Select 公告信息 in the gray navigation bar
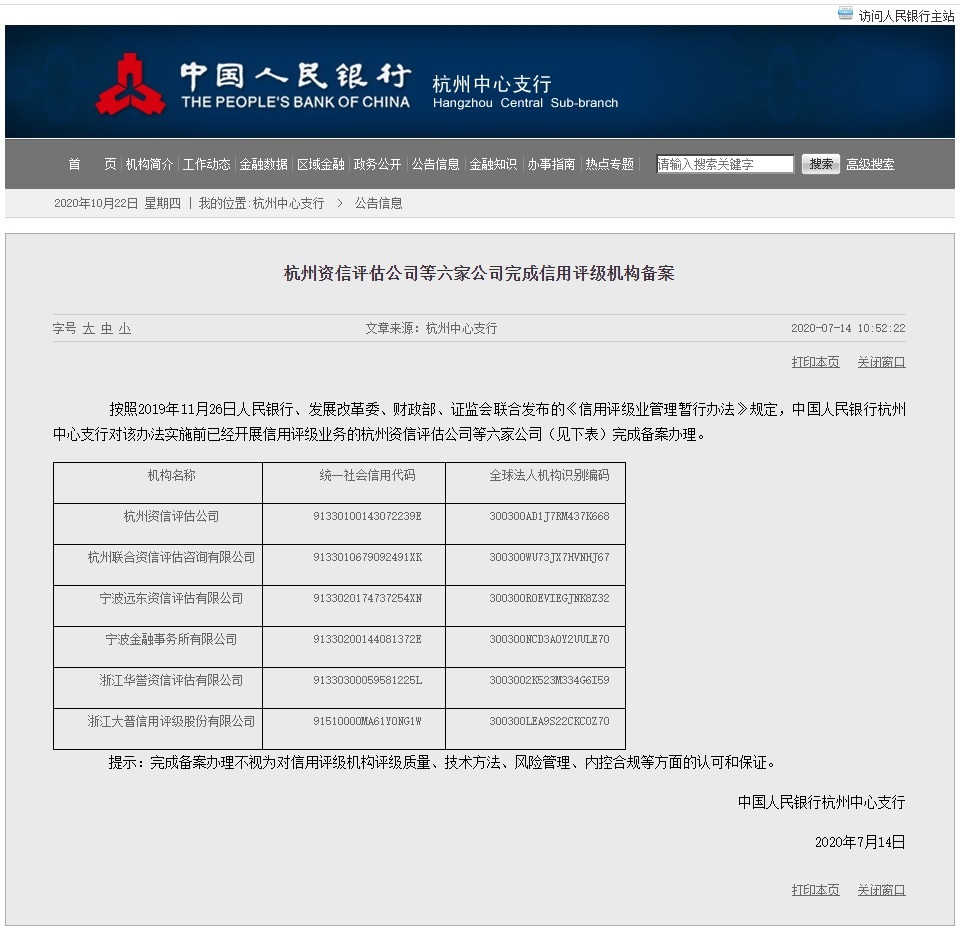This screenshot has height=930, width=960. coord(435,164)
